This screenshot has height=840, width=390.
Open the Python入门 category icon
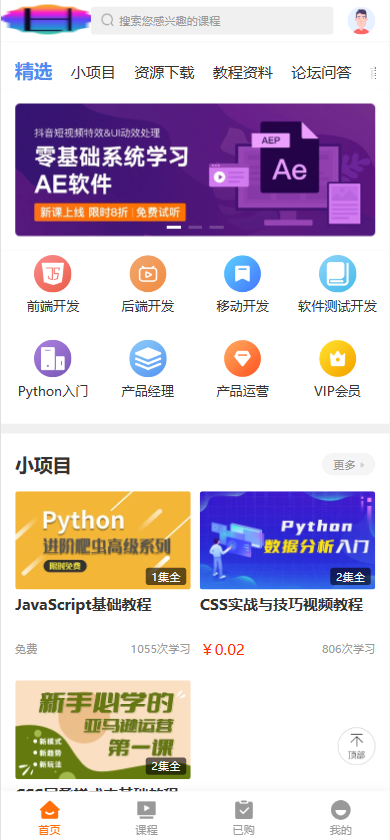click(x=52, y=358)
